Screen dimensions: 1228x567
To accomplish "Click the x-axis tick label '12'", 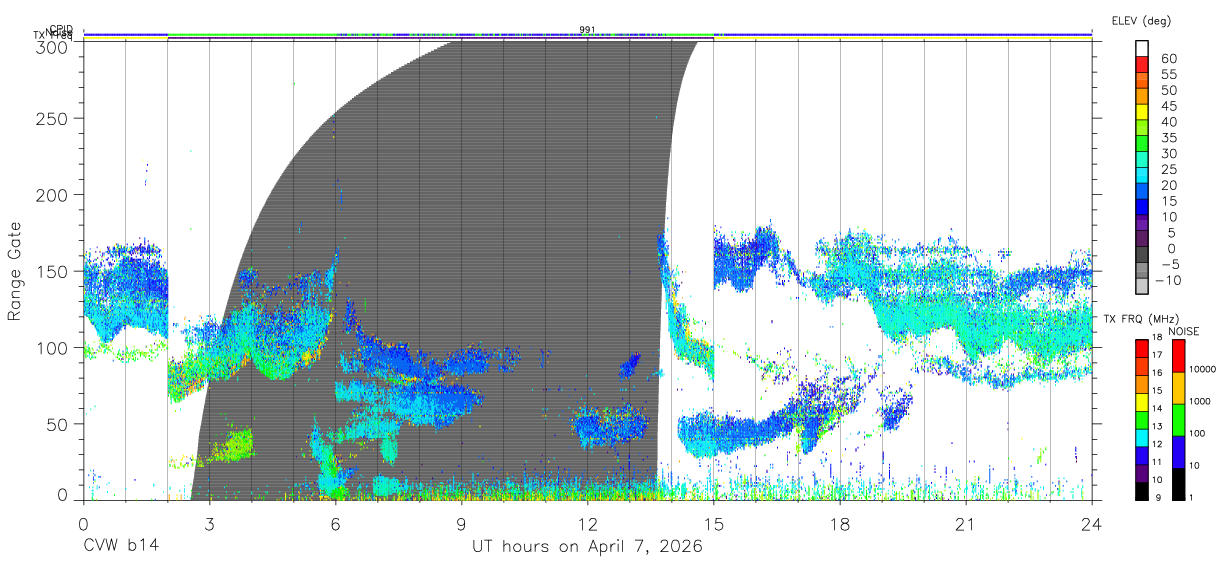I will pos(587,525).
